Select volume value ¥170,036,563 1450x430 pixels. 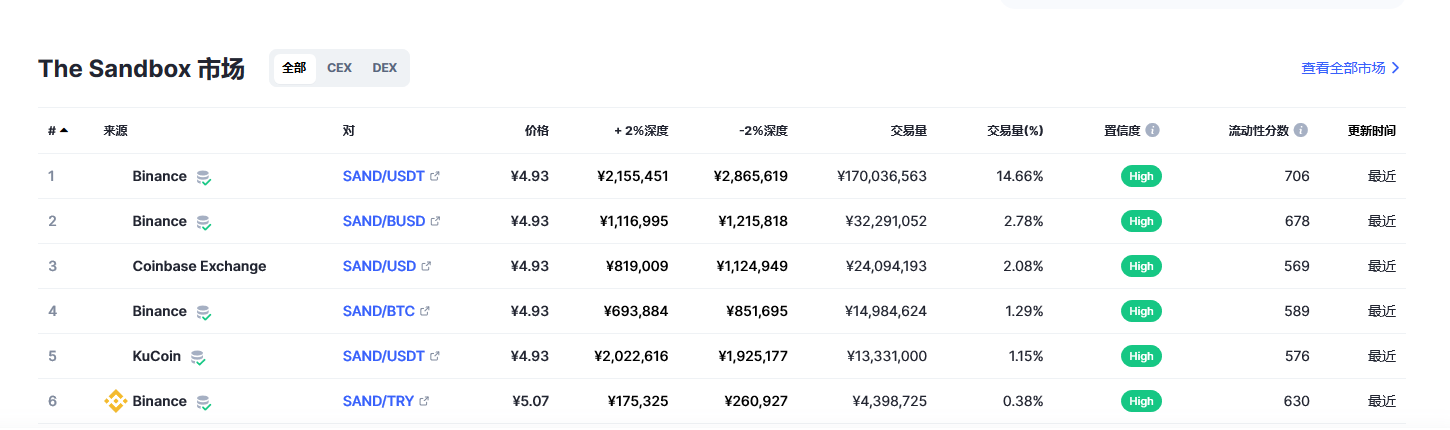click(882, 176)
